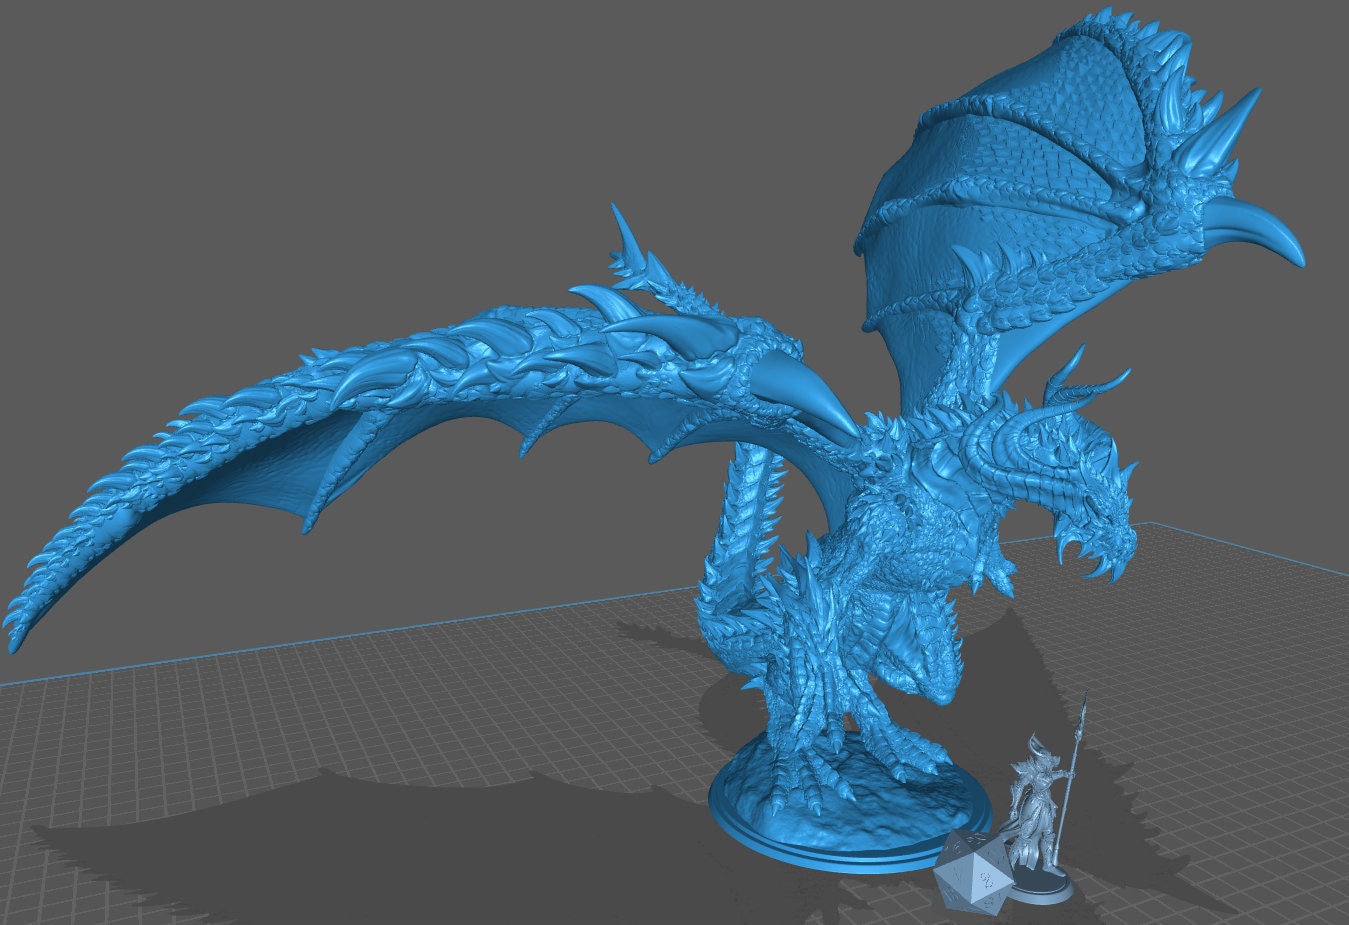Pick the gray warrior figurine's body
The width and height of the screenshot is (1349, 925).
point(1030,800)
